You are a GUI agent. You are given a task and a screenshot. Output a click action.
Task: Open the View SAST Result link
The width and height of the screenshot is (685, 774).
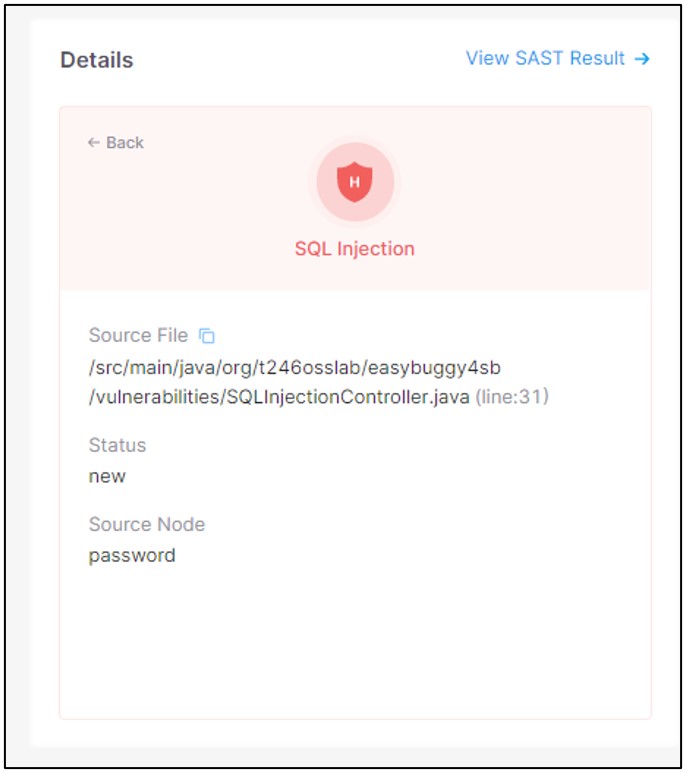pyautogui.click(x=546, y=59)
